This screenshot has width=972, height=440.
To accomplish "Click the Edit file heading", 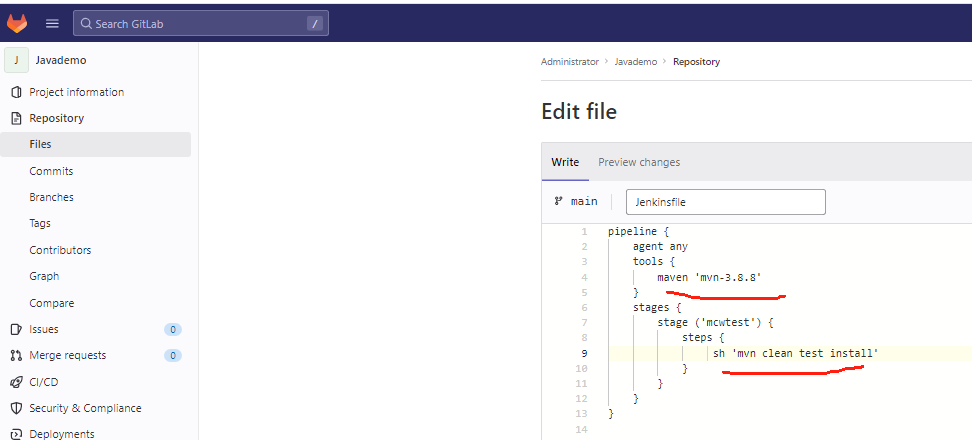I will point(579,112).
